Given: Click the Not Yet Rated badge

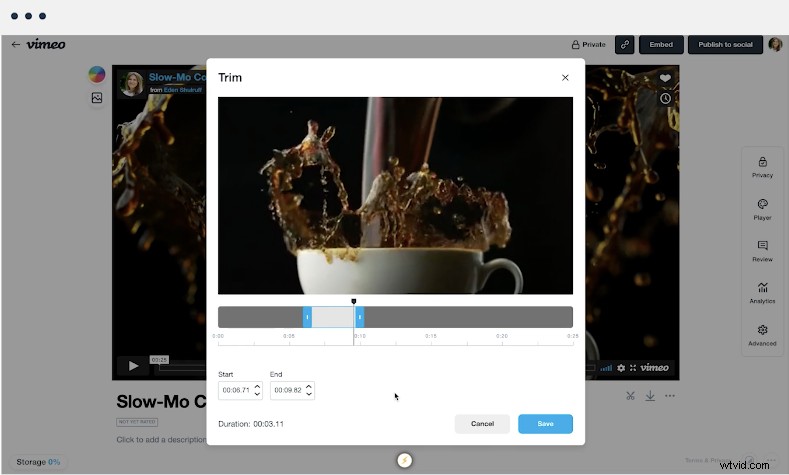Looking at the screenshot, I should [x=137, y=422].
